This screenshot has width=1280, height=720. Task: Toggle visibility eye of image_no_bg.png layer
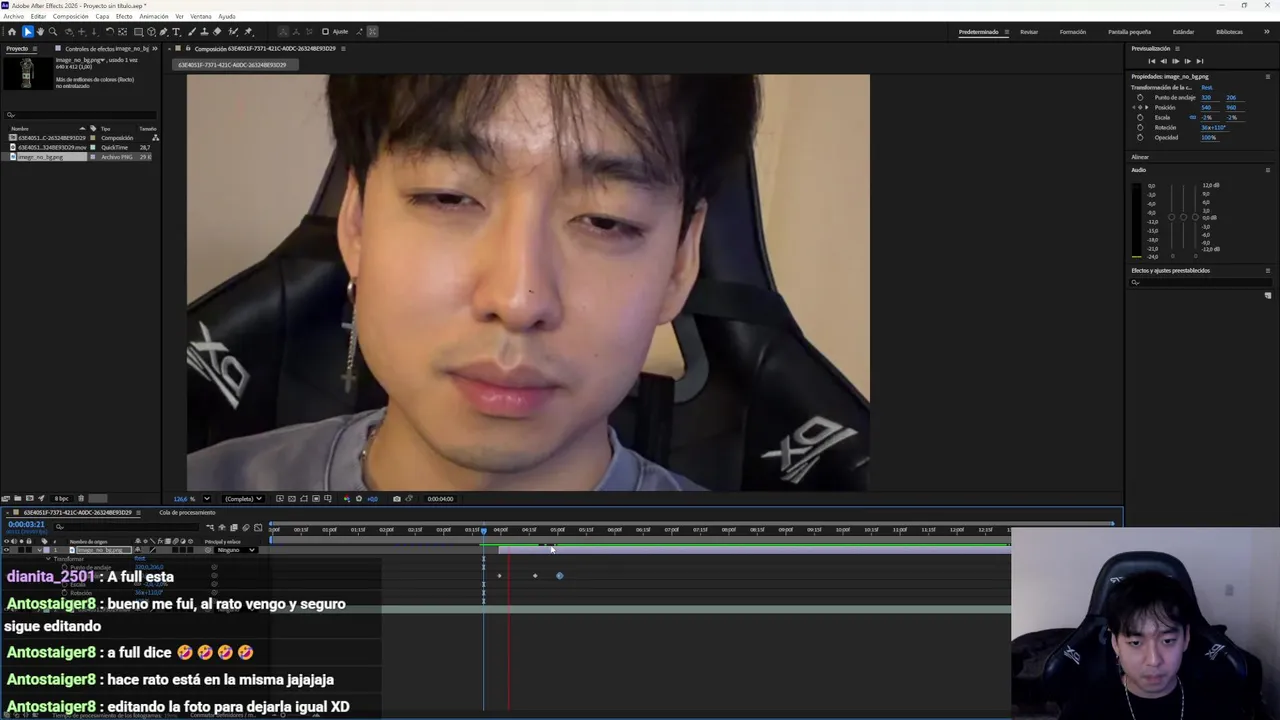(6, 550)
